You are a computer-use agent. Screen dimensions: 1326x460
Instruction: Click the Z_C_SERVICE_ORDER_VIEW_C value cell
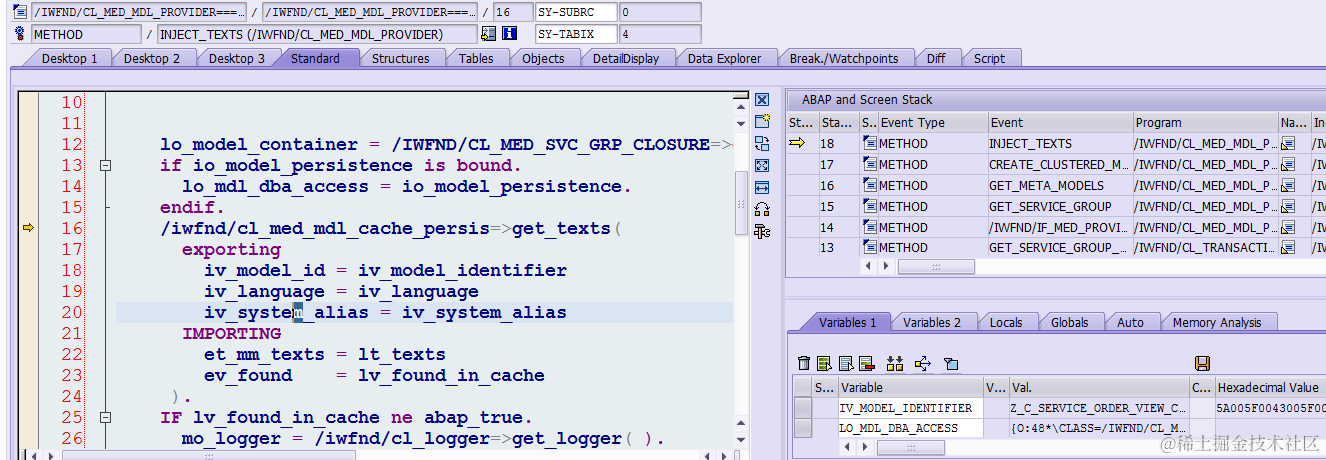[1098, 408]
